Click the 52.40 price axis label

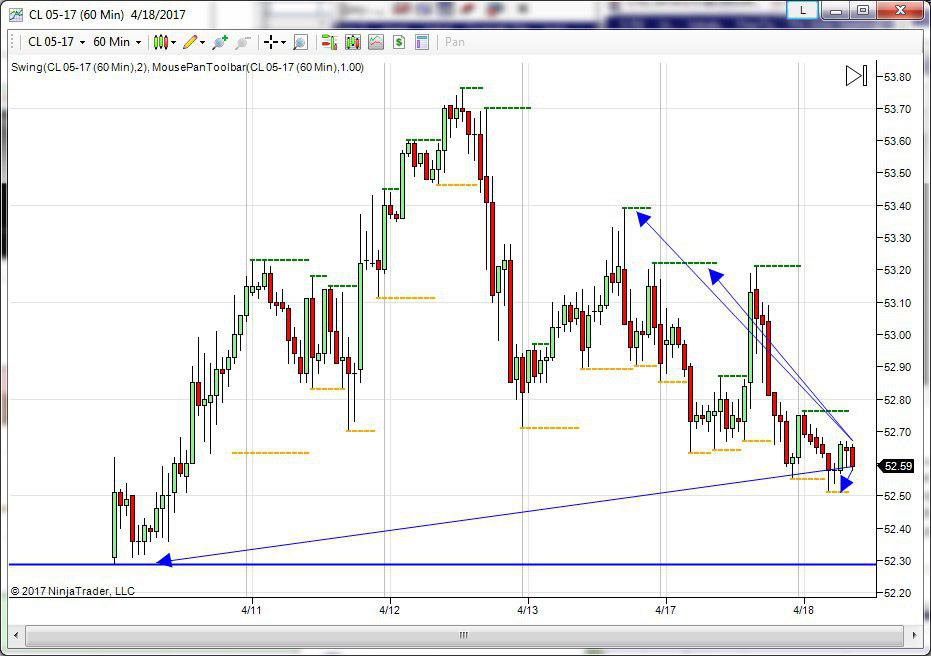point(897,528)
